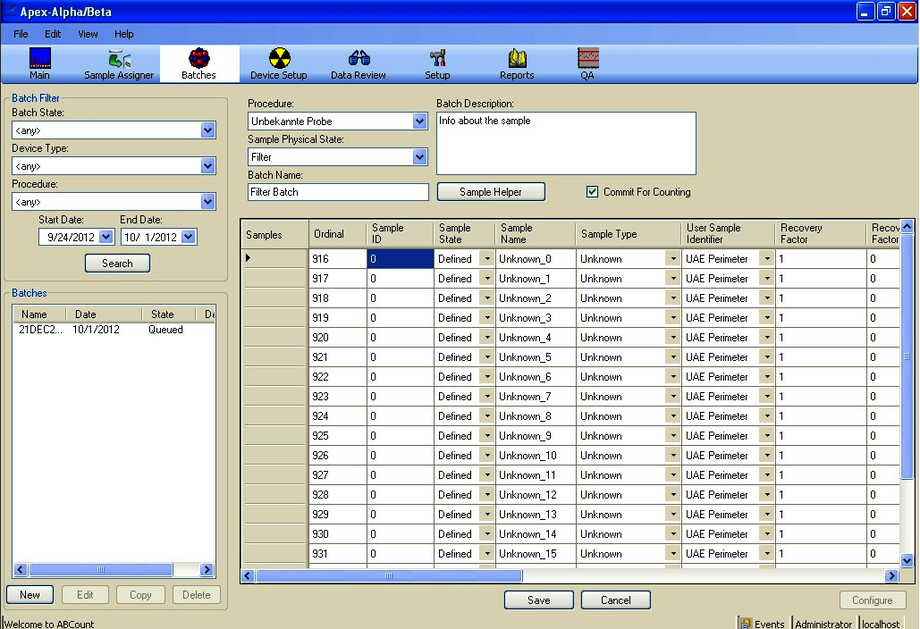Image resolution: width=920 pixels, height=629 pixels.
Task: Toggle the Commit For Counting checkbox
Action: (592, 192)
